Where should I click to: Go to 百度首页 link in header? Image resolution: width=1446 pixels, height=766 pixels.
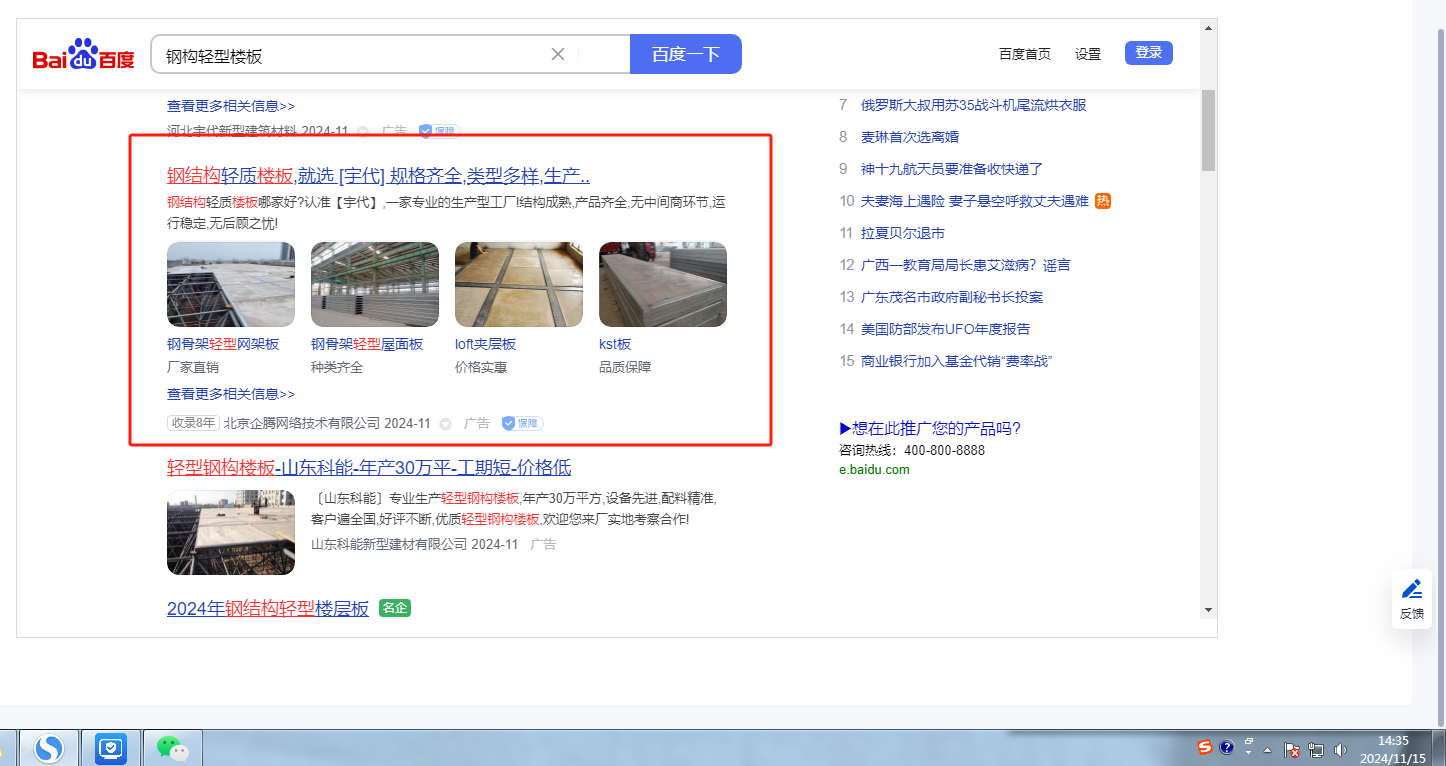pyautogui.click(x=1025, y=54)
